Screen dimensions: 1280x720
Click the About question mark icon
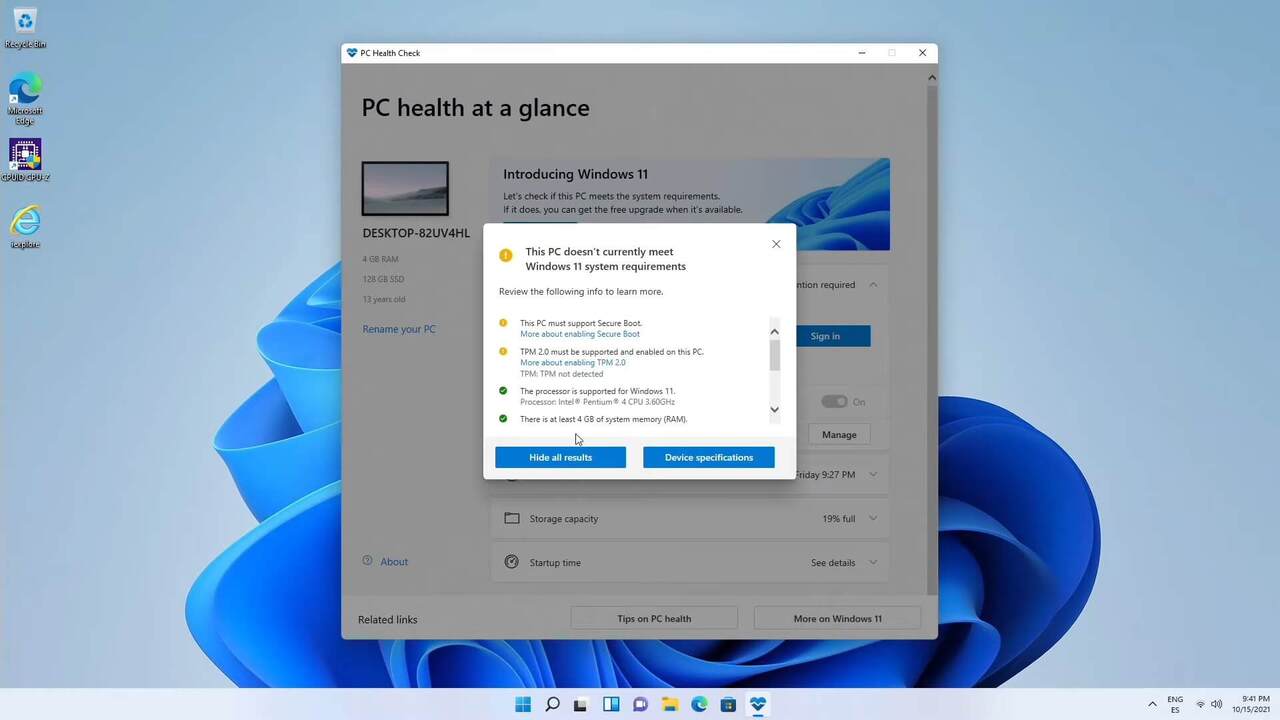[368, 561]
